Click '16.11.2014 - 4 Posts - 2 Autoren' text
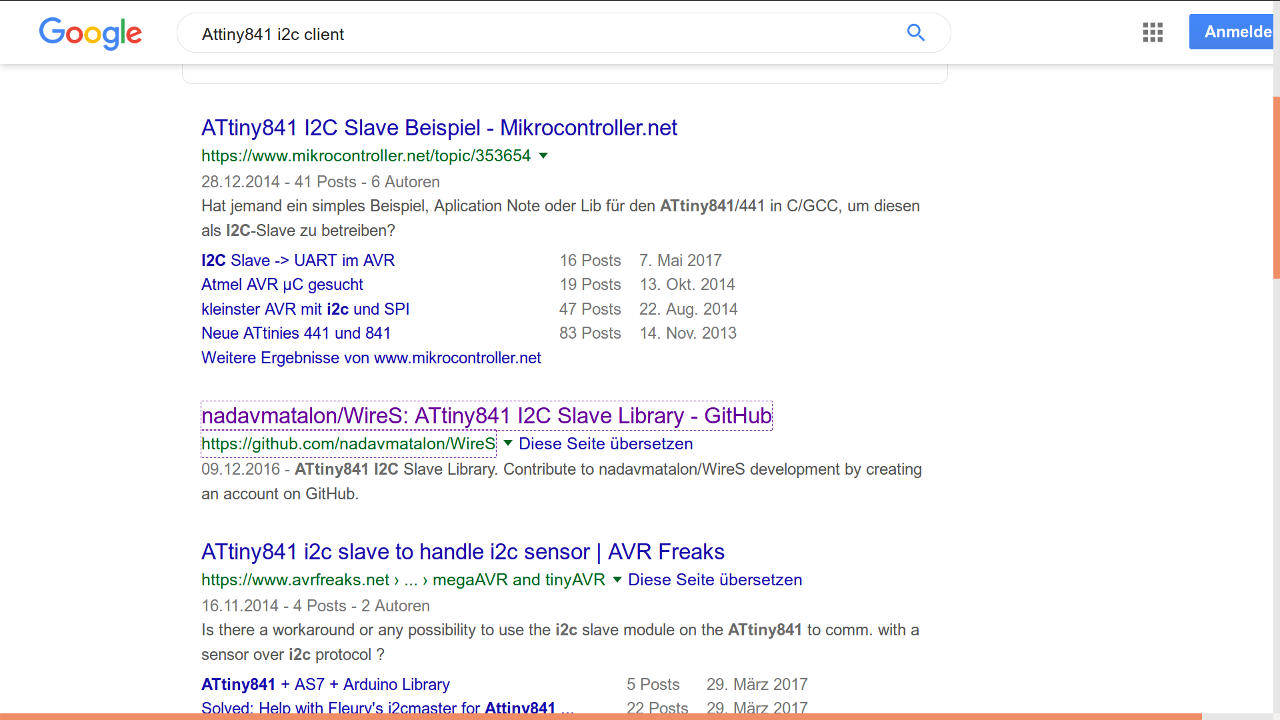This screenshot has height=720, width=1280. click(316, 606)
